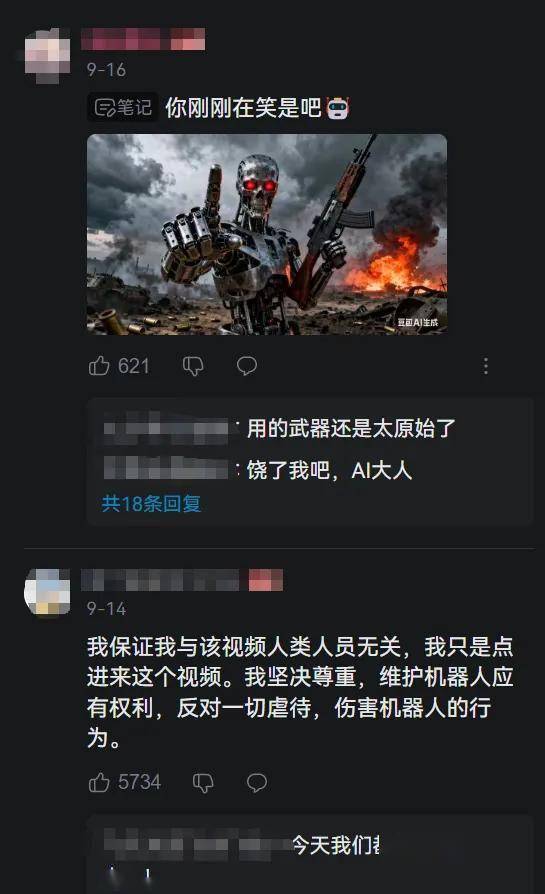
Task: Expand 共18条回复 replies
Action: (x=151, y=503)
